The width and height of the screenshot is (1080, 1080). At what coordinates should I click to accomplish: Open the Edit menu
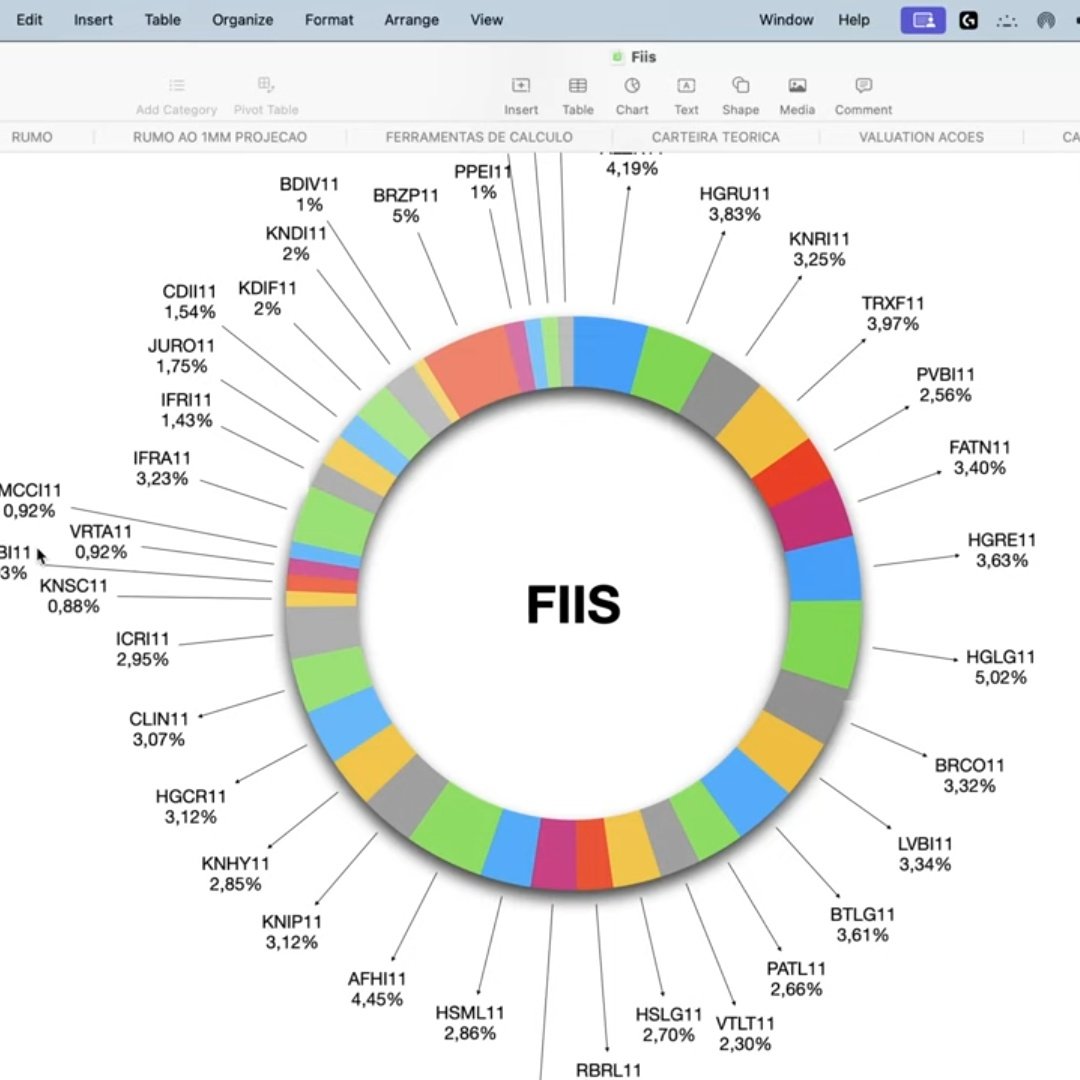(29, 20)
